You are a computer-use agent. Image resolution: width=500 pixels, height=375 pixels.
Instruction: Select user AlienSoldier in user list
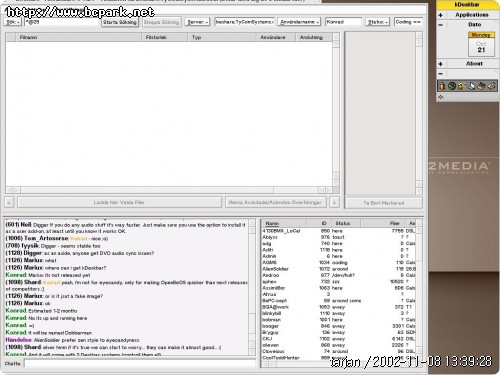coord(339,269)
